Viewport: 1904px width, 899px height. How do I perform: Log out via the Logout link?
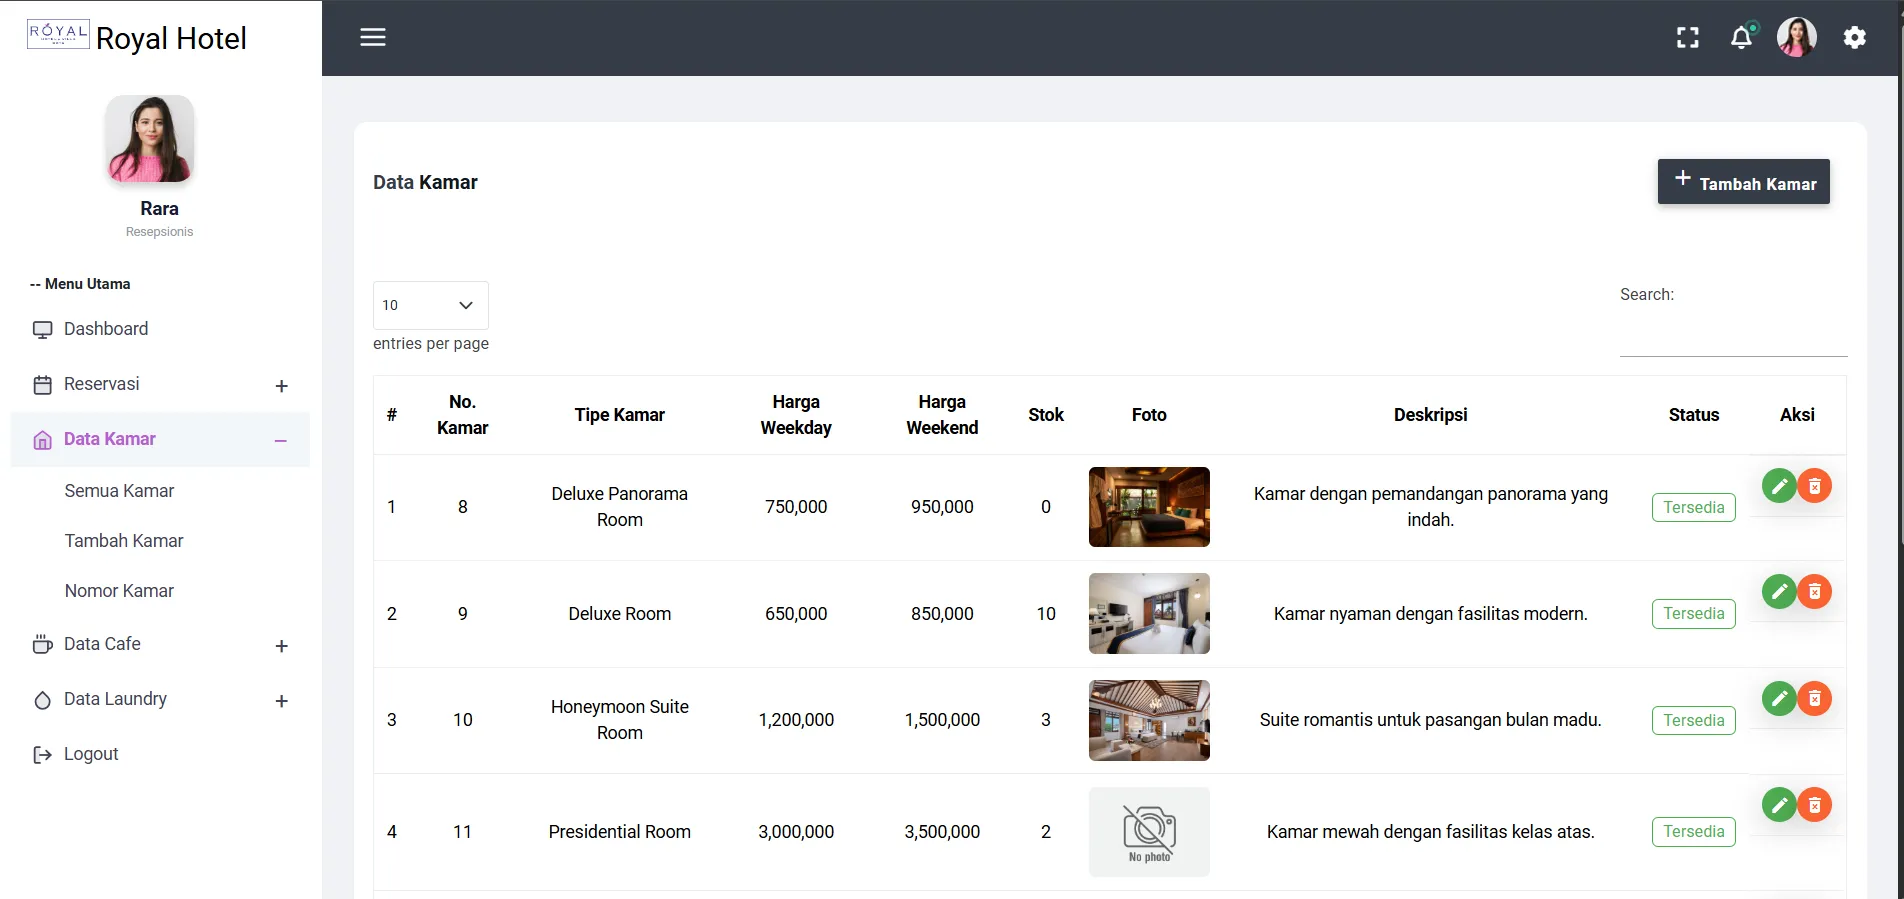point(90,754)
